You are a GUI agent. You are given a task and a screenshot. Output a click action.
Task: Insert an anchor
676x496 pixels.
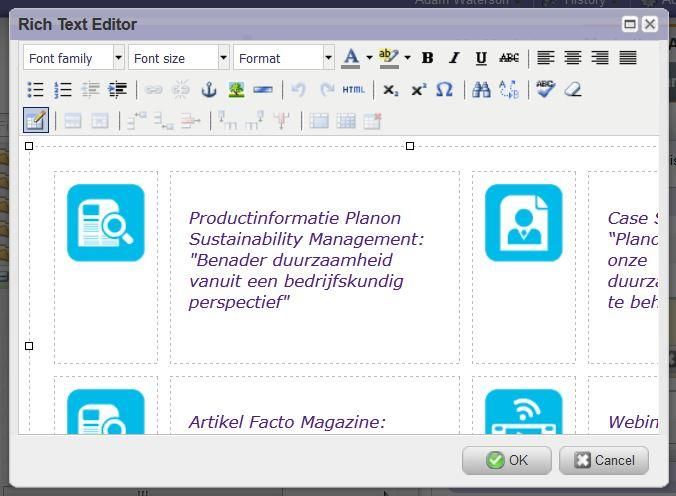[209, 90]
